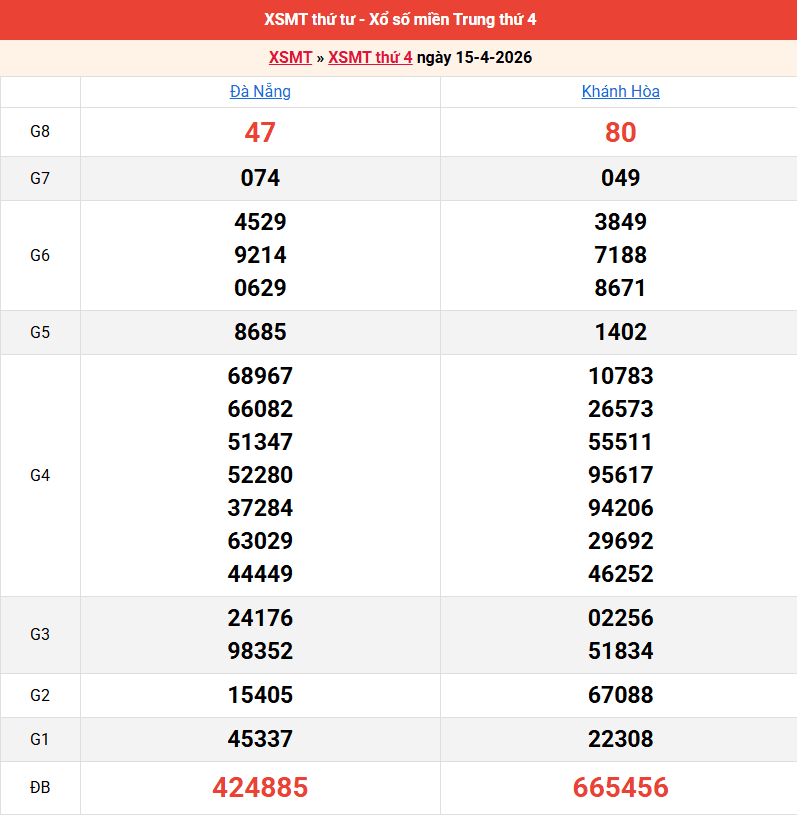Select the G7 row label
The width and height of the screenshot is (797, 815).
(40, 179)
